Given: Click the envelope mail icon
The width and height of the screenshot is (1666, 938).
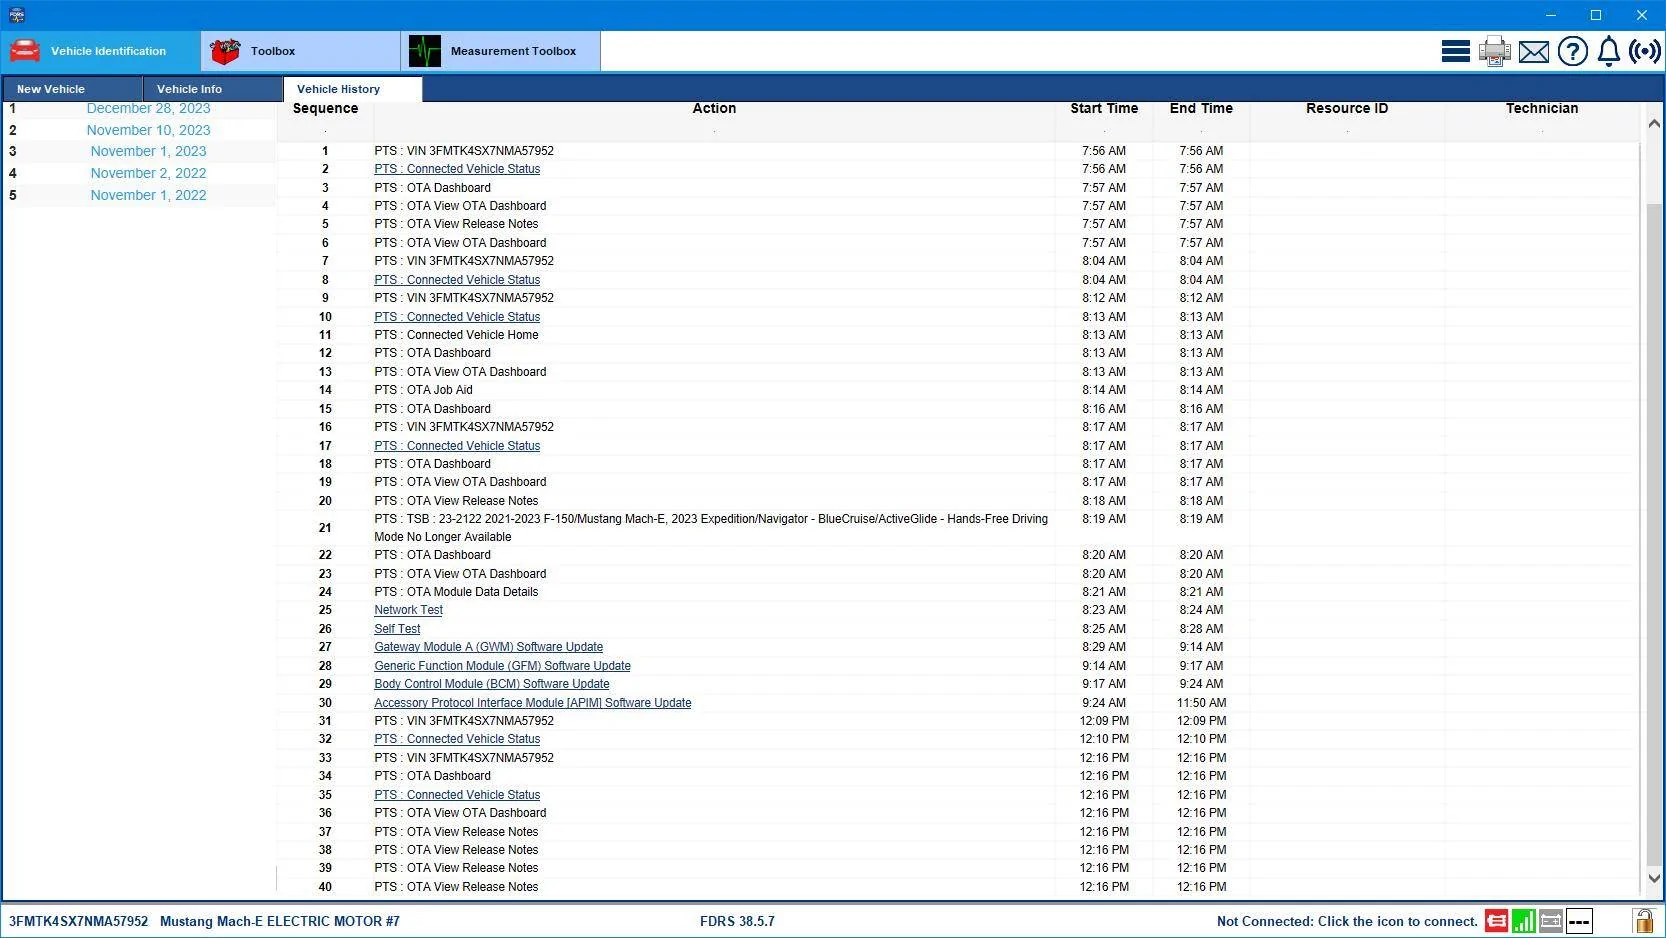Looking at the screenshot, I should point(1534,51).
